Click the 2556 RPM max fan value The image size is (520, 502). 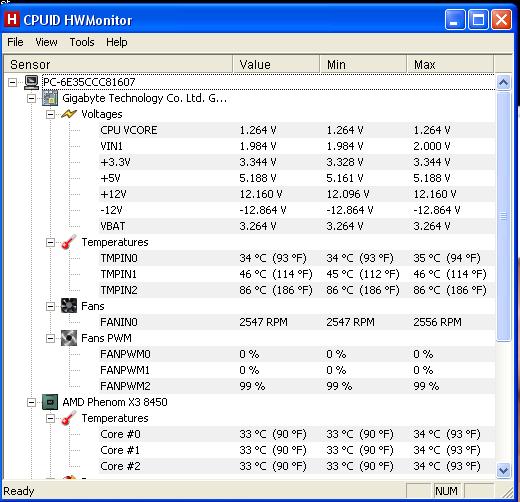pyautogui.click(x=437, y=322)
